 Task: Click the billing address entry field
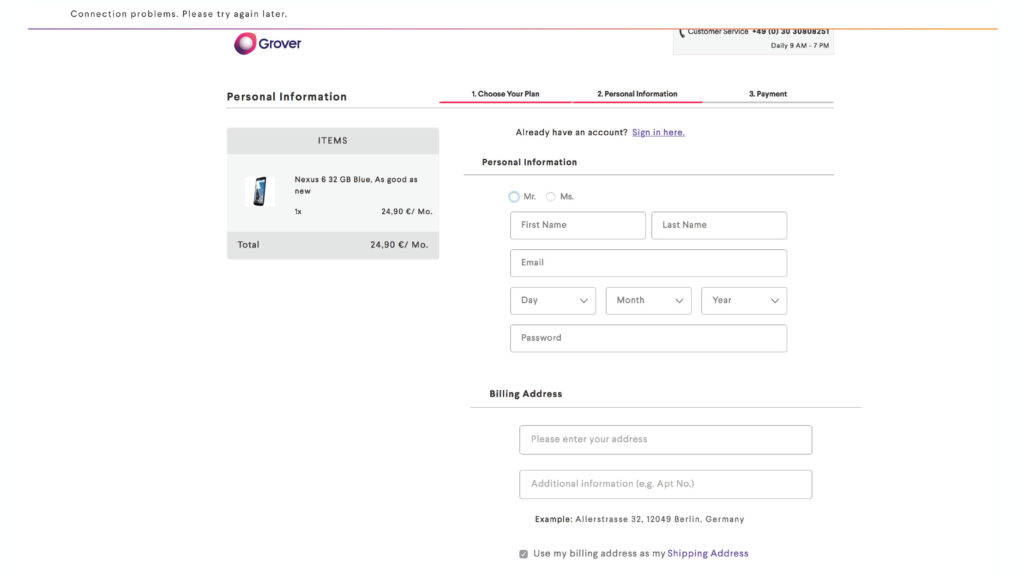tap(665, 440)
